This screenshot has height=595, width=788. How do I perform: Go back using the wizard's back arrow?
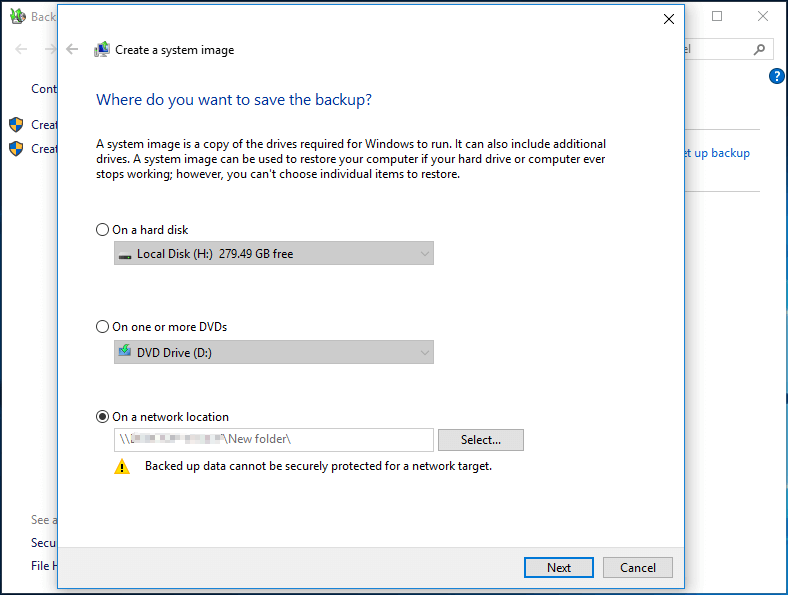pos(72,49)
